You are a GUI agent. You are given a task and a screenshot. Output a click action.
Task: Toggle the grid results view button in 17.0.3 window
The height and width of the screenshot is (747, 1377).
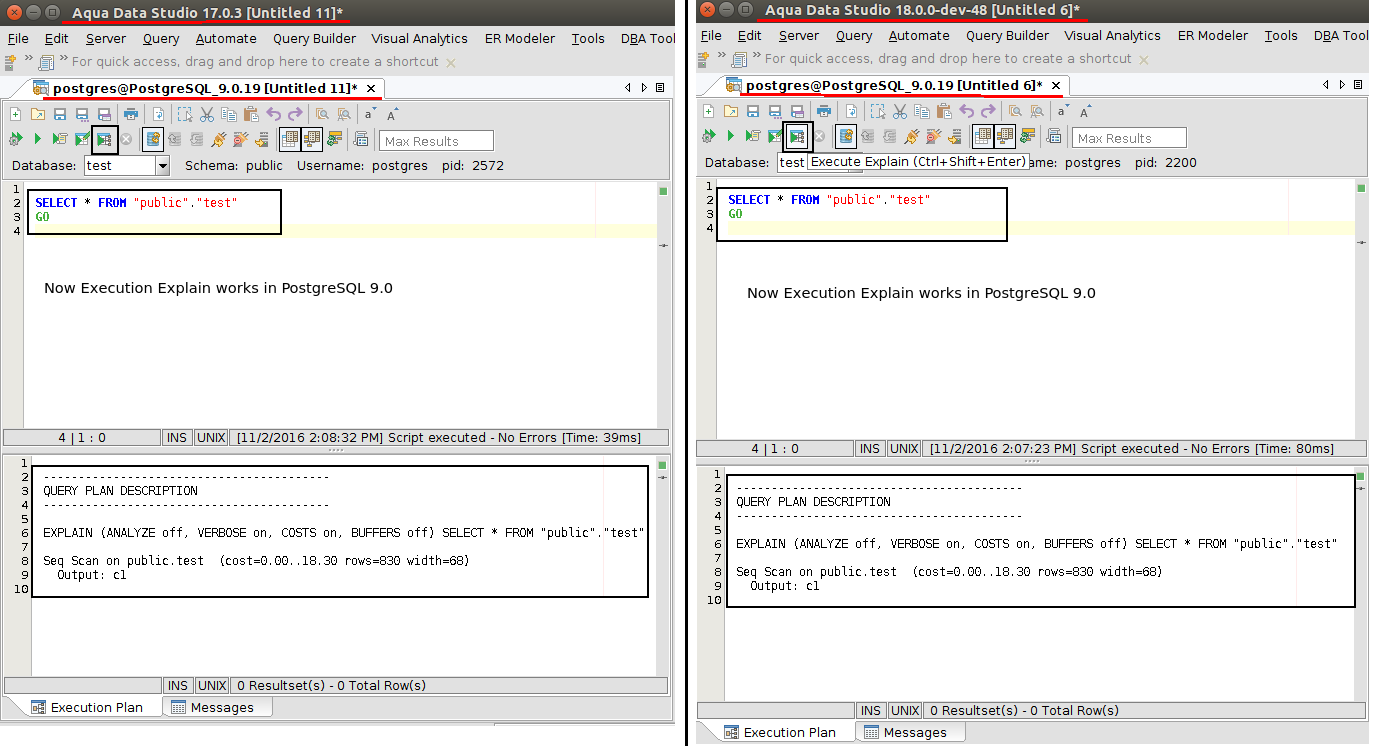(290, 139)
